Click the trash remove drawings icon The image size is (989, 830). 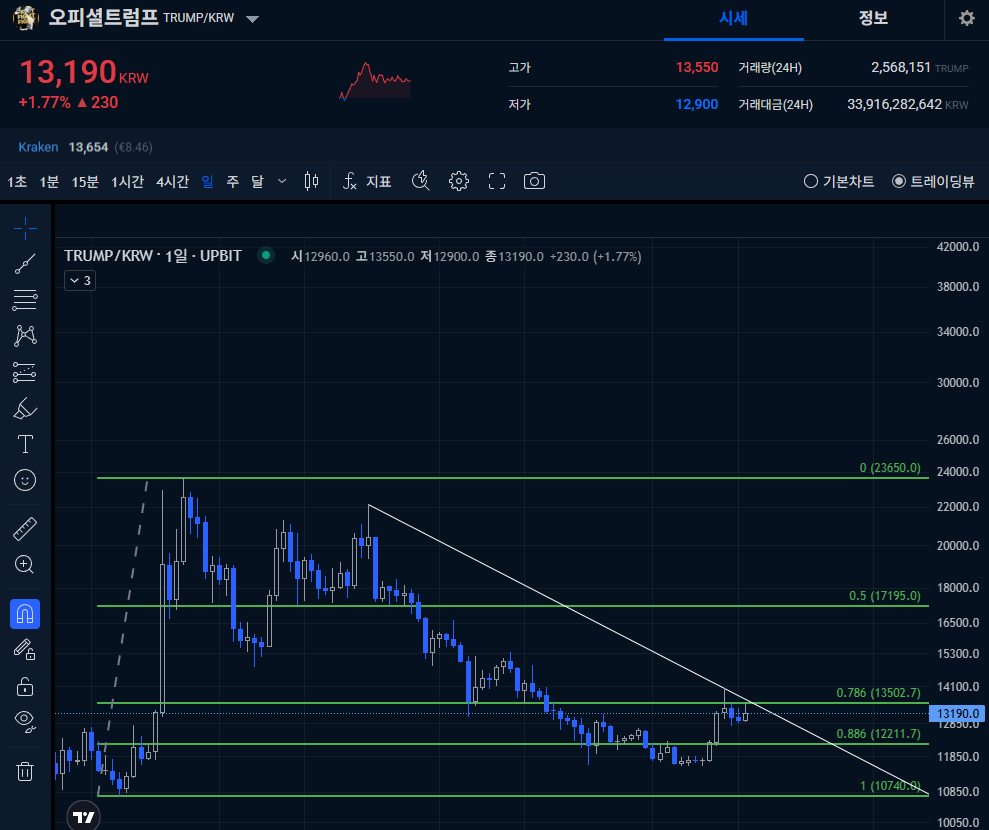(25, 771)
